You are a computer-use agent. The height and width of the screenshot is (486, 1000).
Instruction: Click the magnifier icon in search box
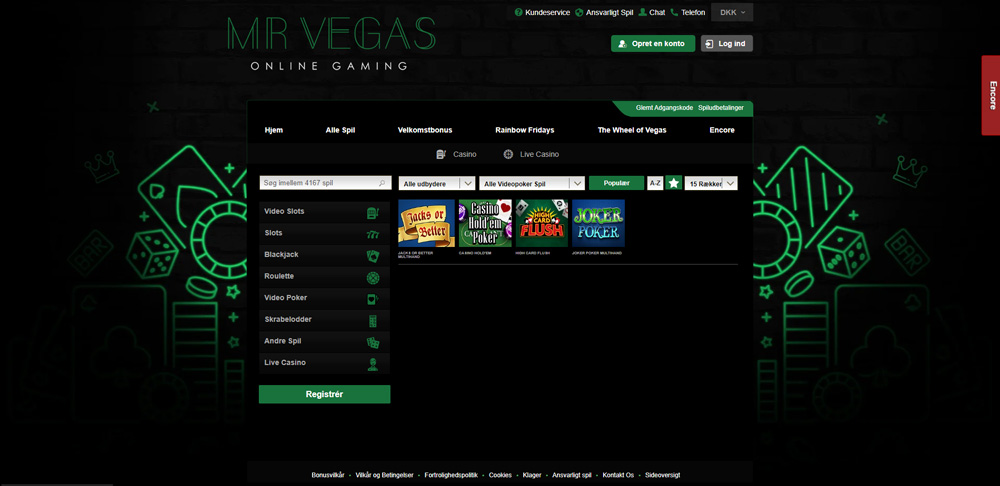(x=382, y=183)
